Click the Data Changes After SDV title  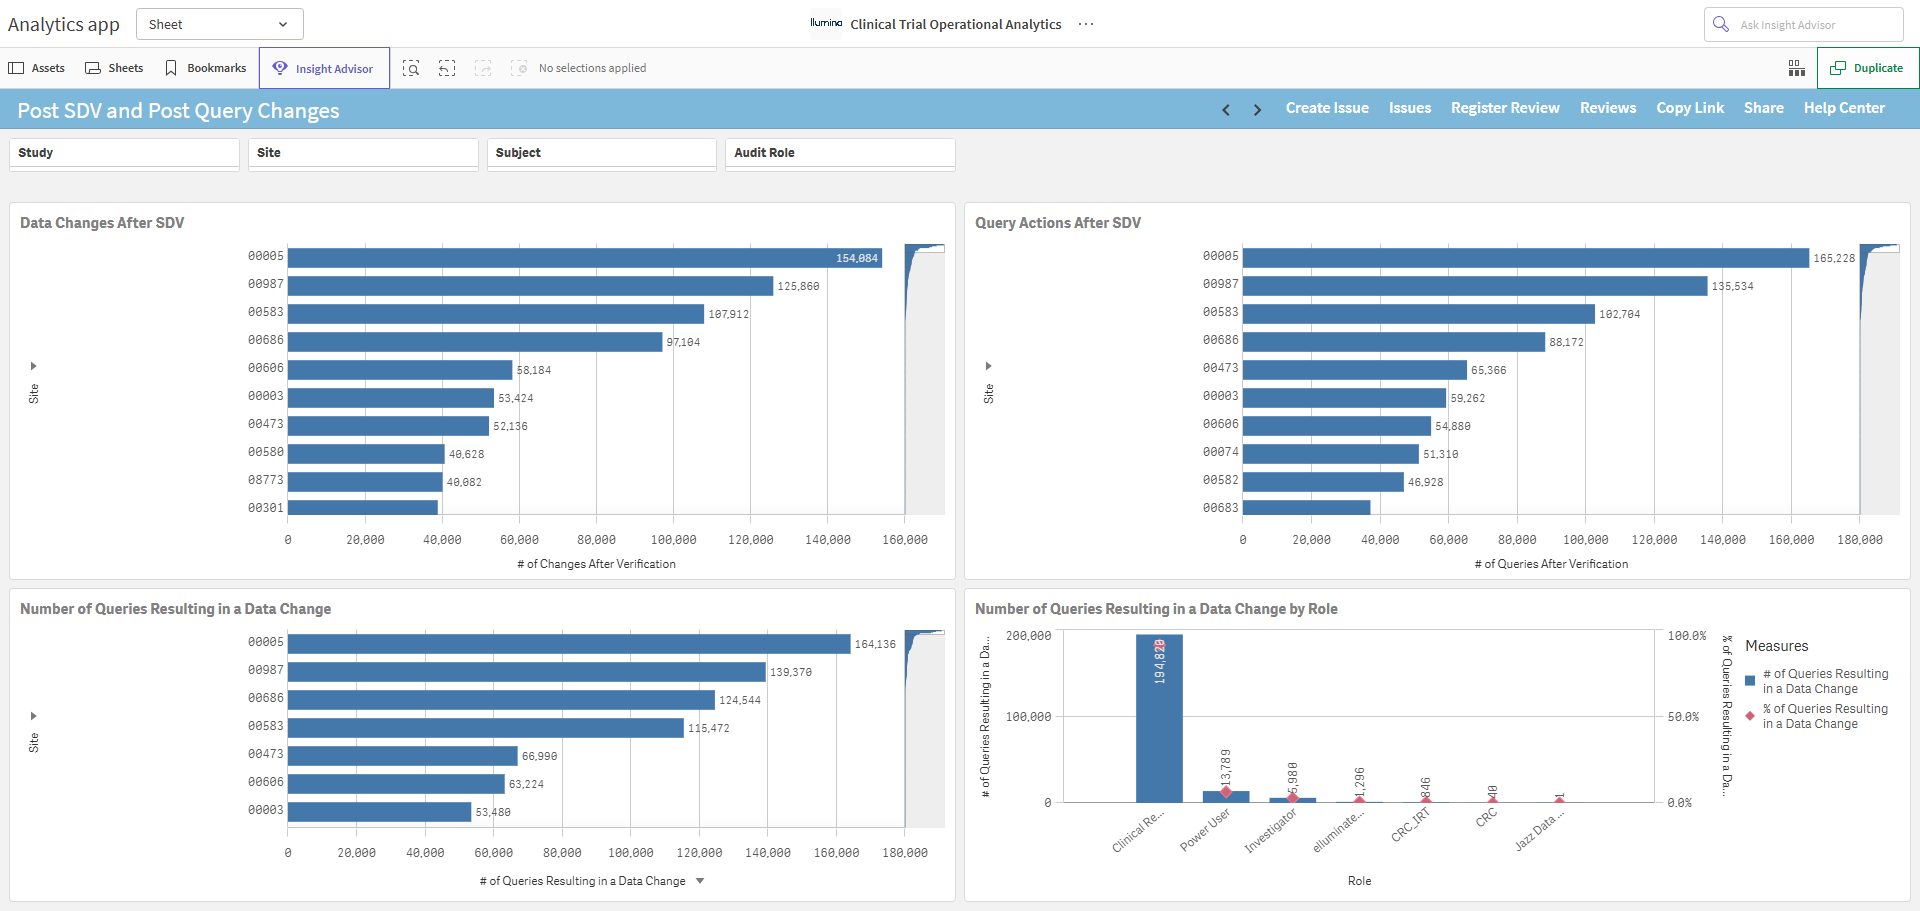tap(102, 223)
